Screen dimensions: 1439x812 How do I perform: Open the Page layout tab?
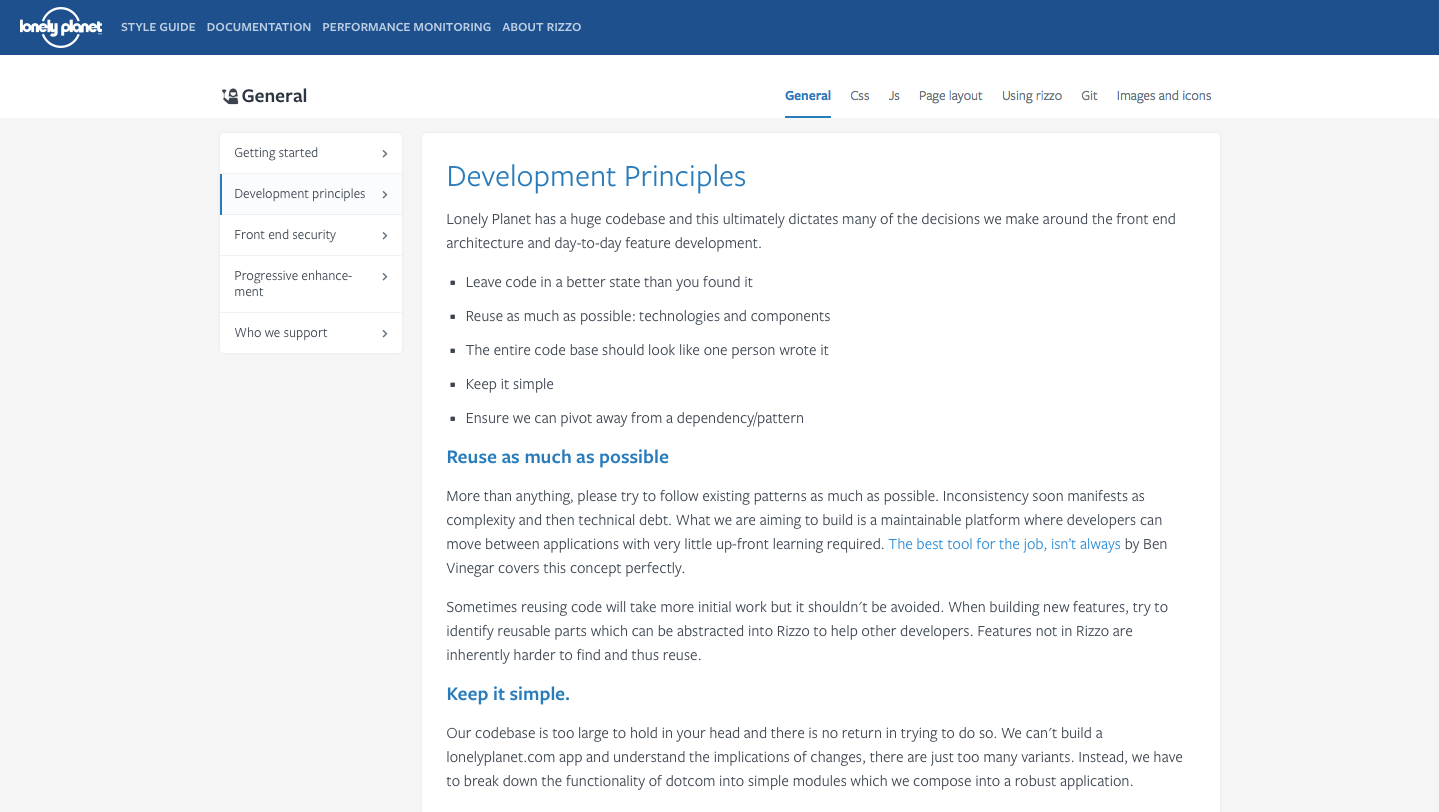click(x=950, y=96)
